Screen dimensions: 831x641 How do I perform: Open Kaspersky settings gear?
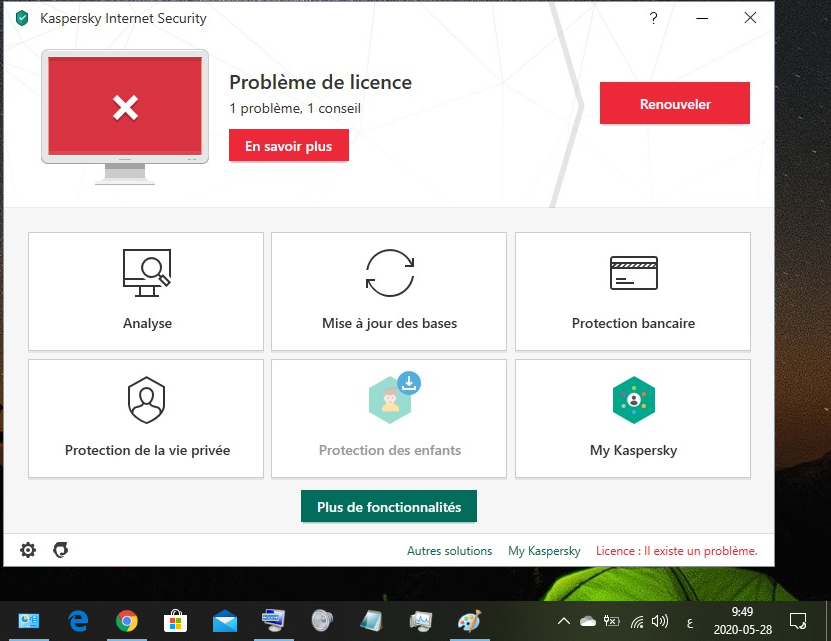pos(28,550)
